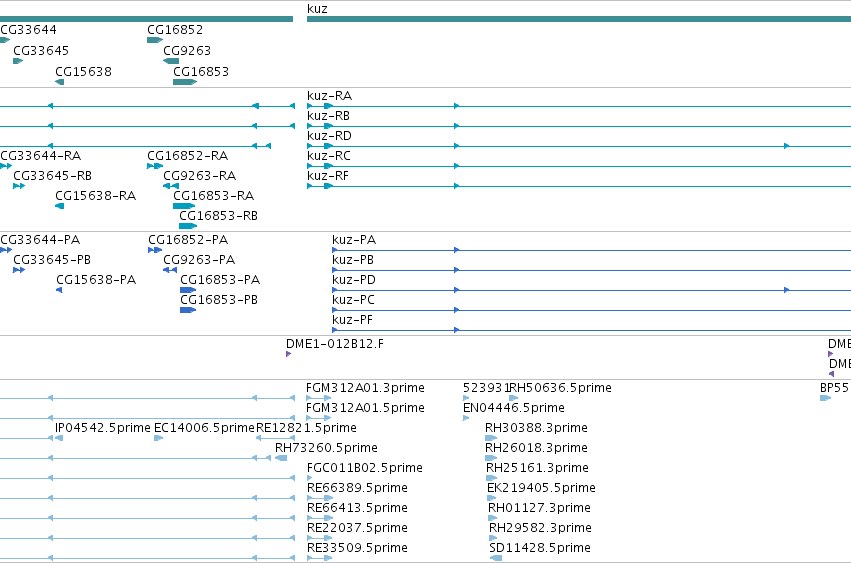Select the kuz-PA protein label
Image resolution: width=851 pixels, height=563 pixels.
354,240
